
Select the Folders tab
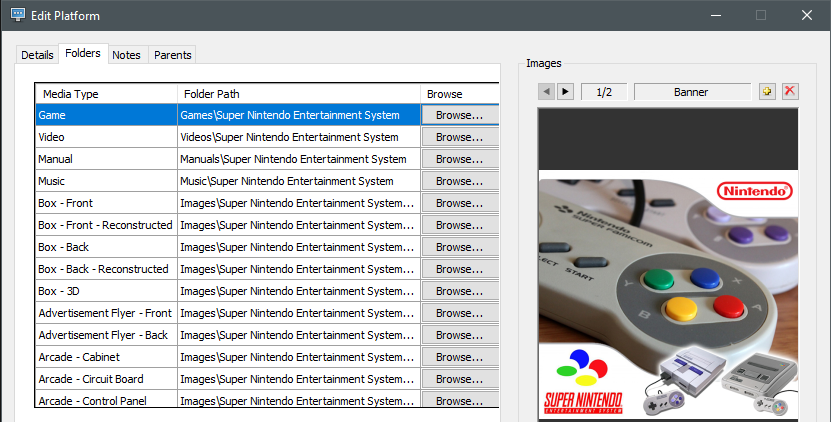[x=83, y=53]
